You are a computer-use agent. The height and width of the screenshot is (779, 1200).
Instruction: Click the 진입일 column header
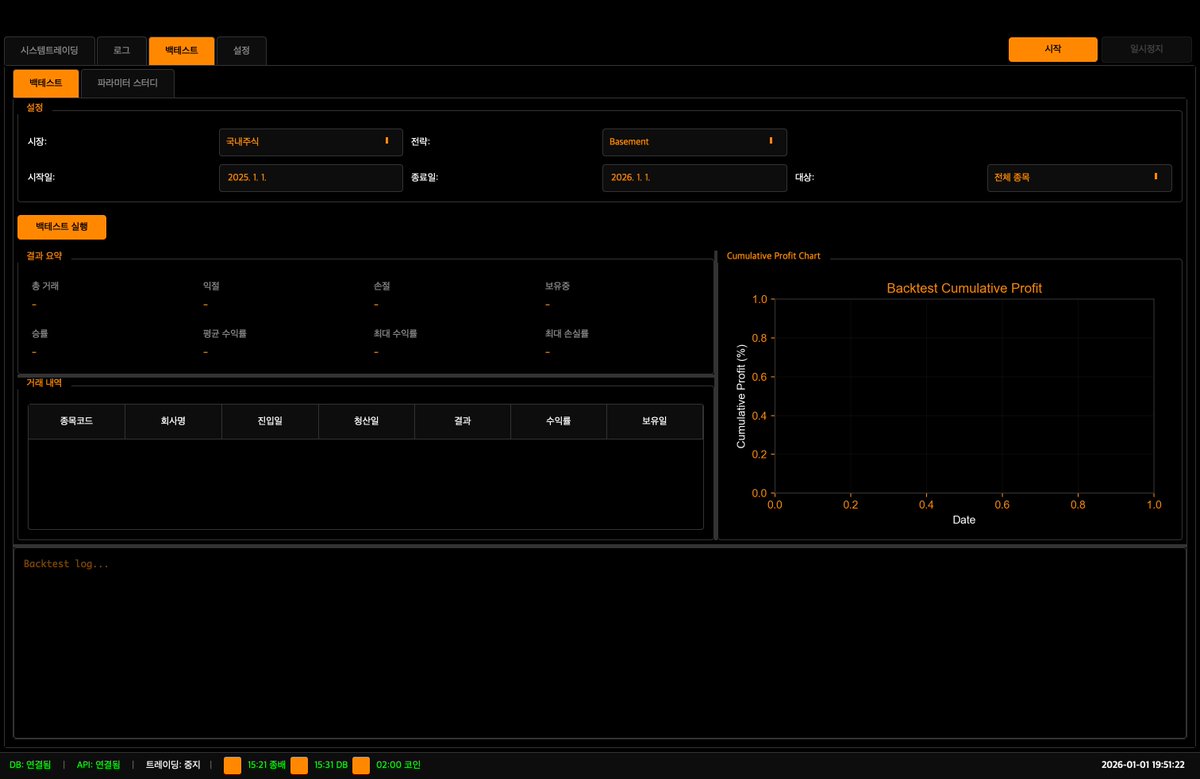(x=269, y=422)
